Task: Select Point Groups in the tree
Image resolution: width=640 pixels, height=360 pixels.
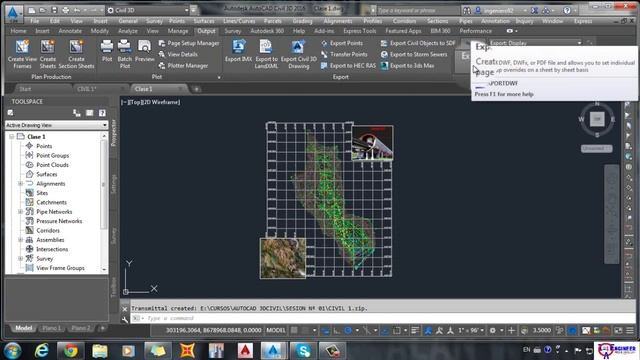Action: (53, 156)
